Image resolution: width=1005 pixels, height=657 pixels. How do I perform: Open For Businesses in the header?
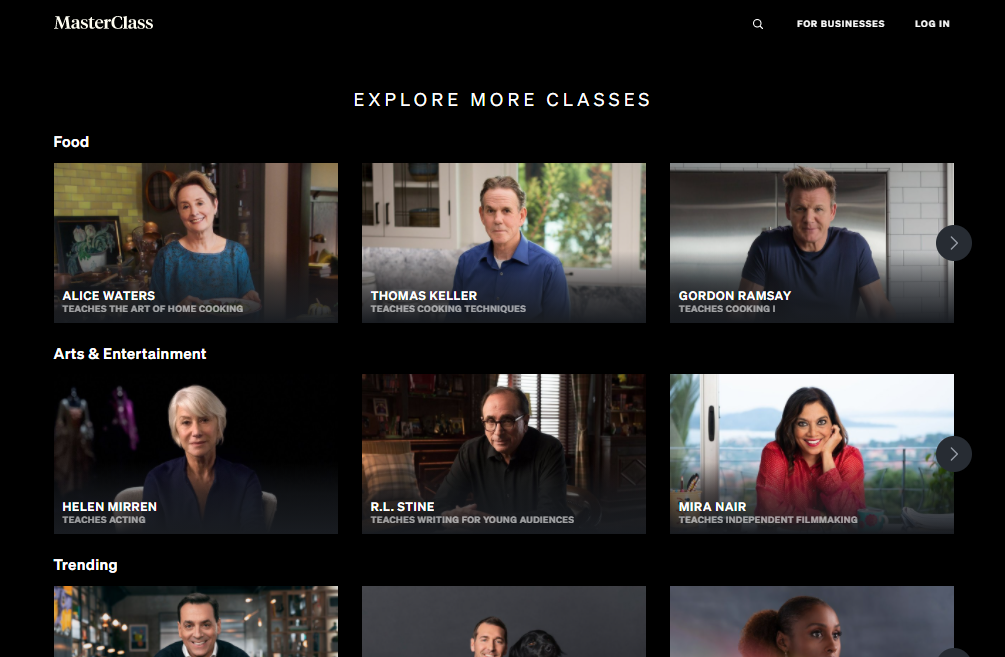point(840,24)
